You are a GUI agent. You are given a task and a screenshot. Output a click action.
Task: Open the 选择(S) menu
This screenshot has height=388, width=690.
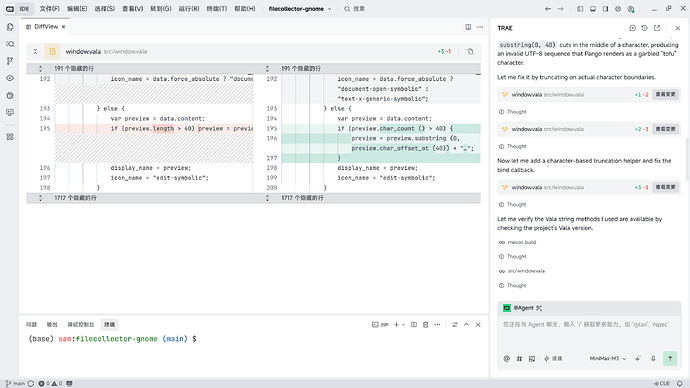105,9
